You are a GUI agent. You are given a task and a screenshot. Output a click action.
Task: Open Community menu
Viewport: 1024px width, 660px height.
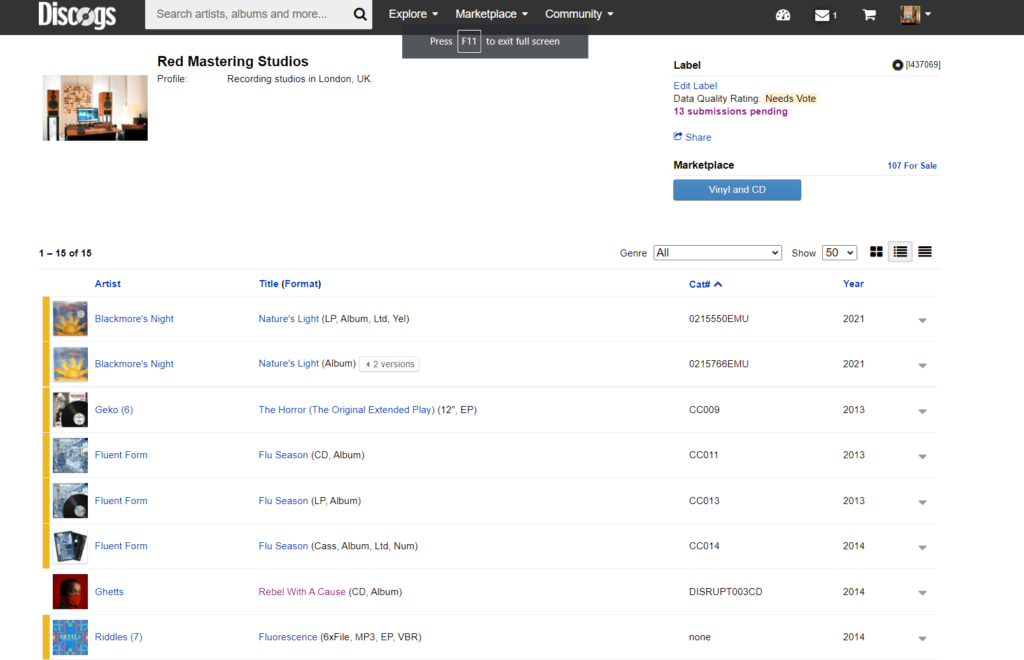(x=579, y=14)
